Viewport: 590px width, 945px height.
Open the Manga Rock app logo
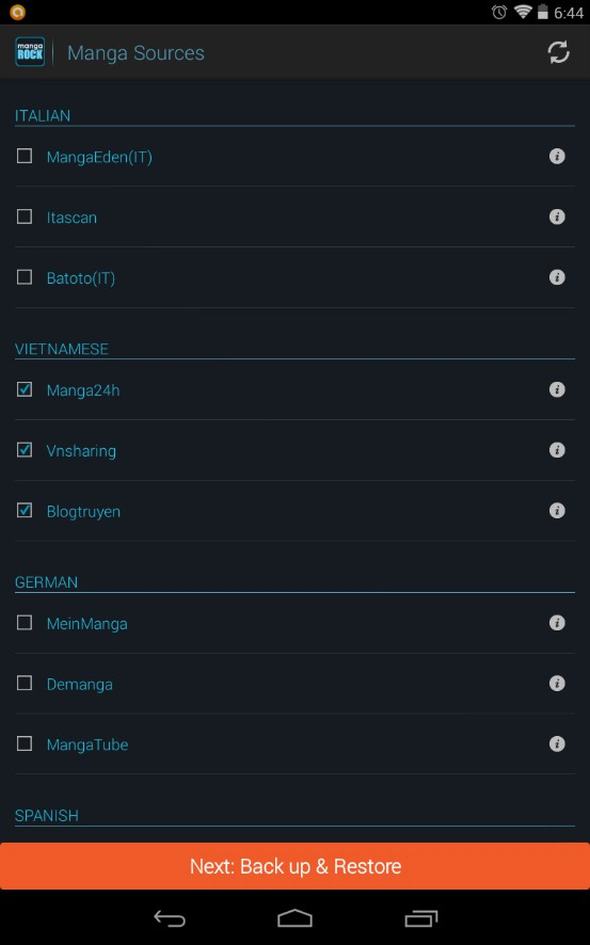(x=30, y=52)
